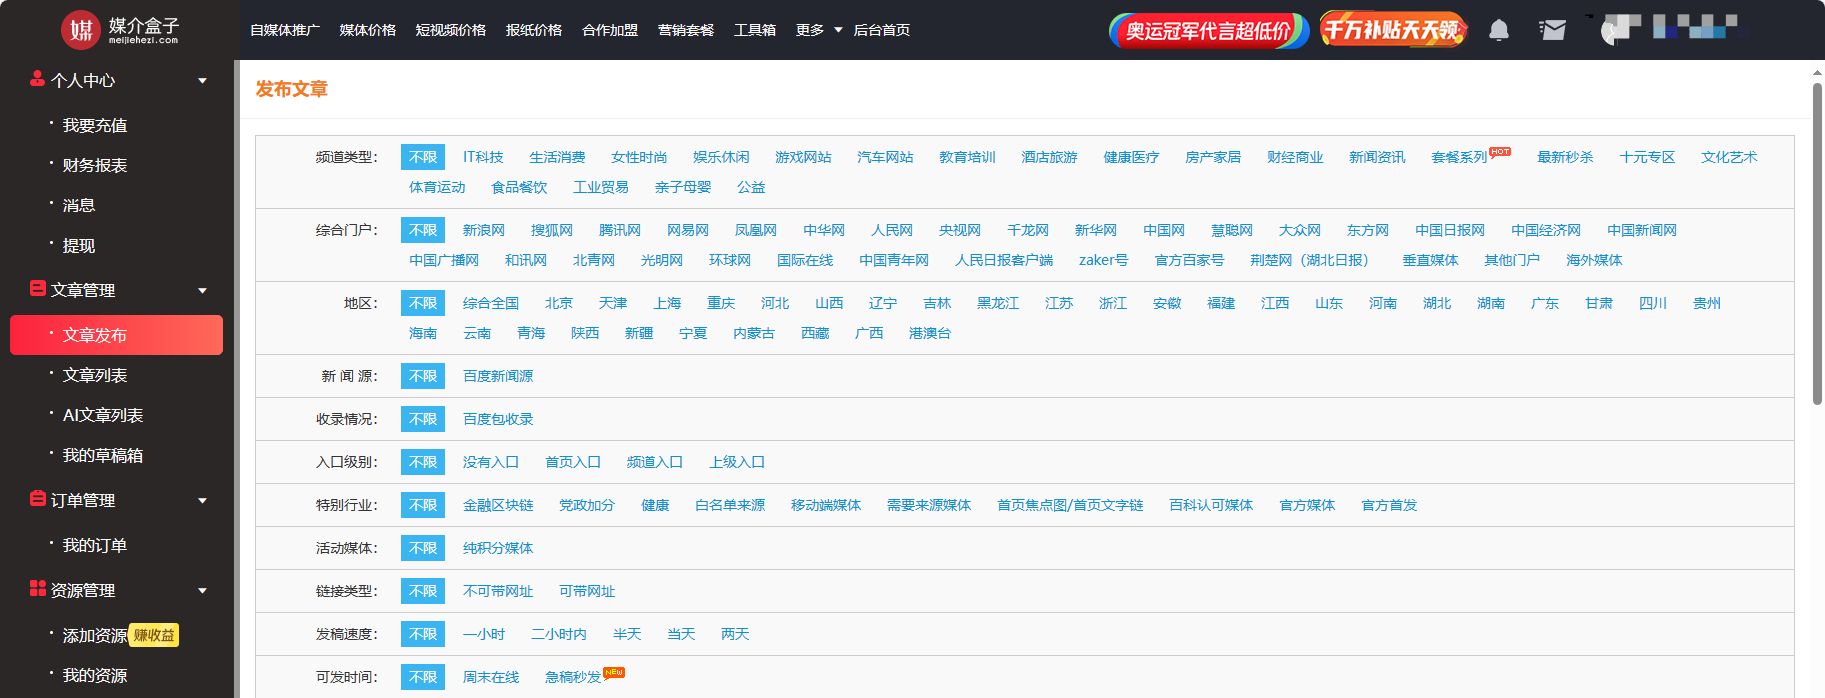Choose 可带网址 link type
The width and height of the screenshot is (1825, 698).
point(587,591)
